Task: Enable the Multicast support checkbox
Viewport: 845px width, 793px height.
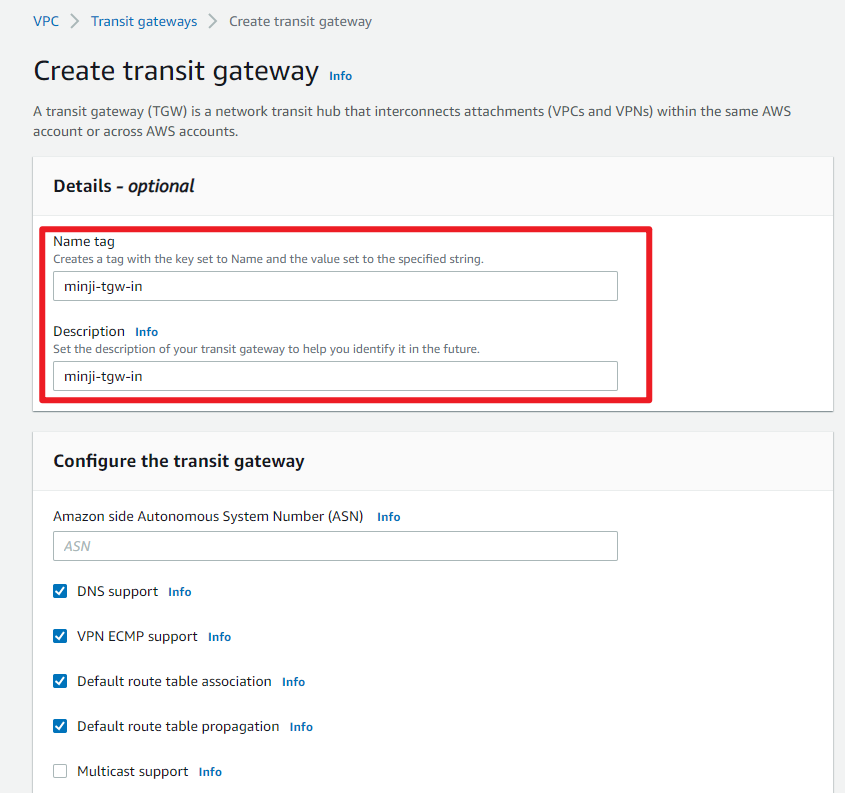Action: pyautogui.click(x=60, y=772)
